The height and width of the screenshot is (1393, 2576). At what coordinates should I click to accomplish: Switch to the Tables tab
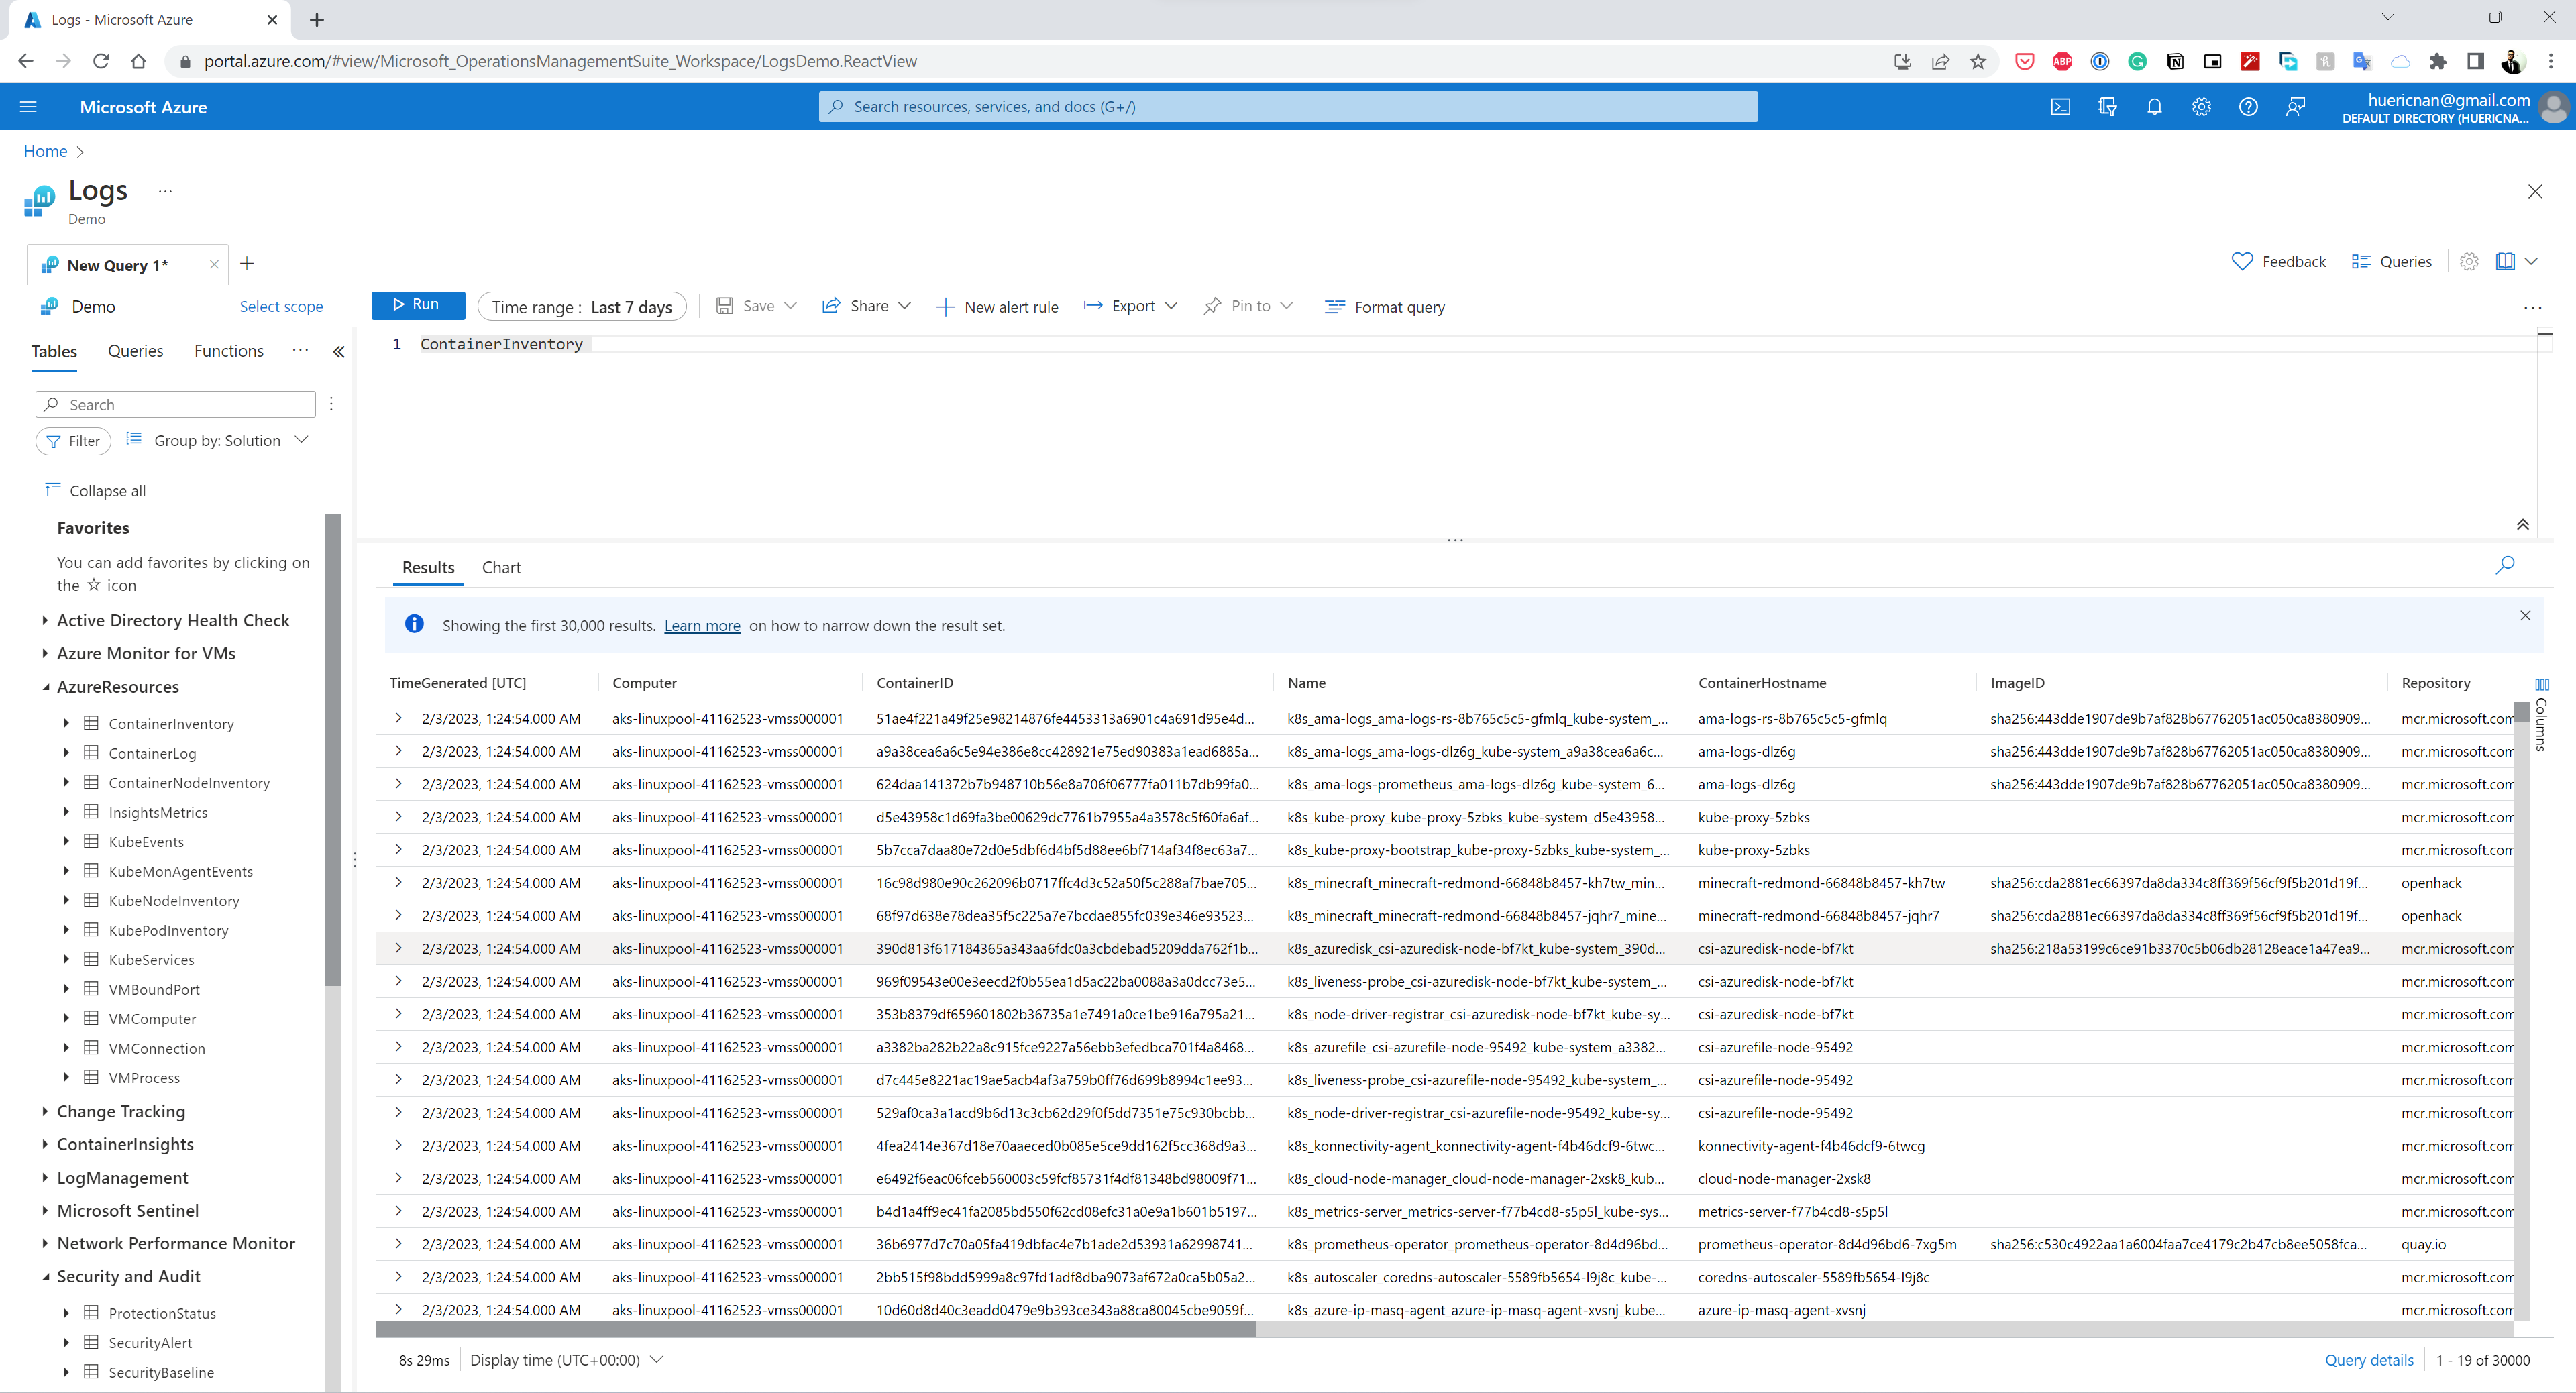pos(54,352)
